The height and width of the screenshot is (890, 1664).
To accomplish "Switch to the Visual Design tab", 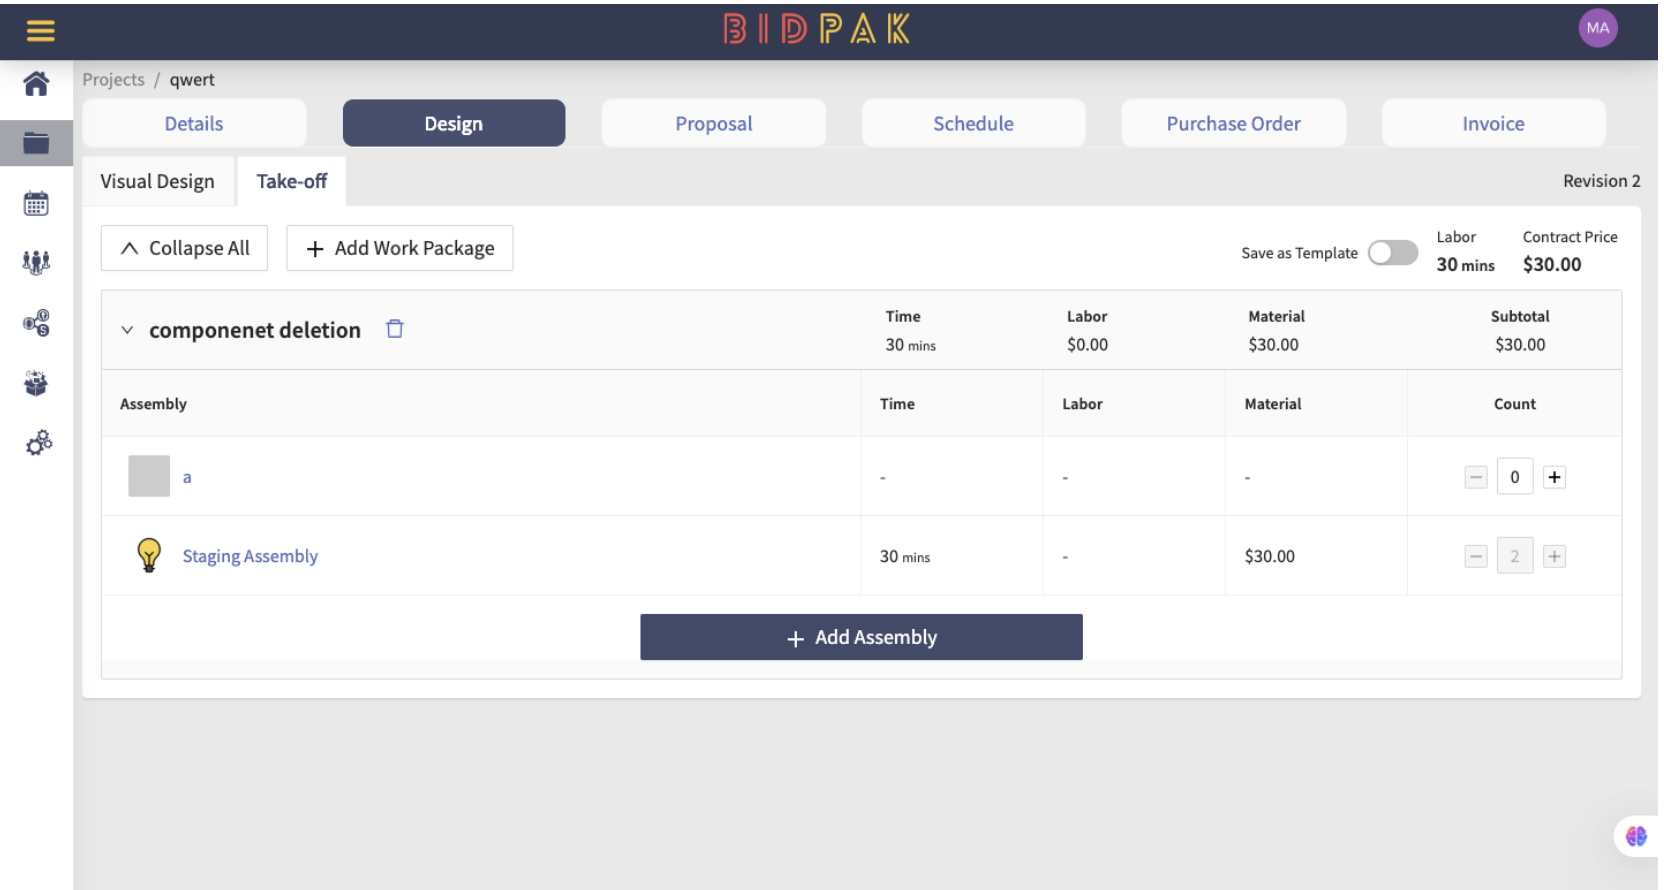I will coord(157,181).
